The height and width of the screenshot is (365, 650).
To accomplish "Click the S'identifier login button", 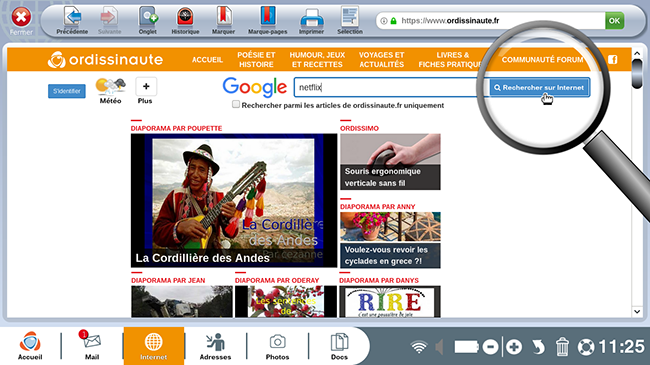I will [x=67, y=91].
